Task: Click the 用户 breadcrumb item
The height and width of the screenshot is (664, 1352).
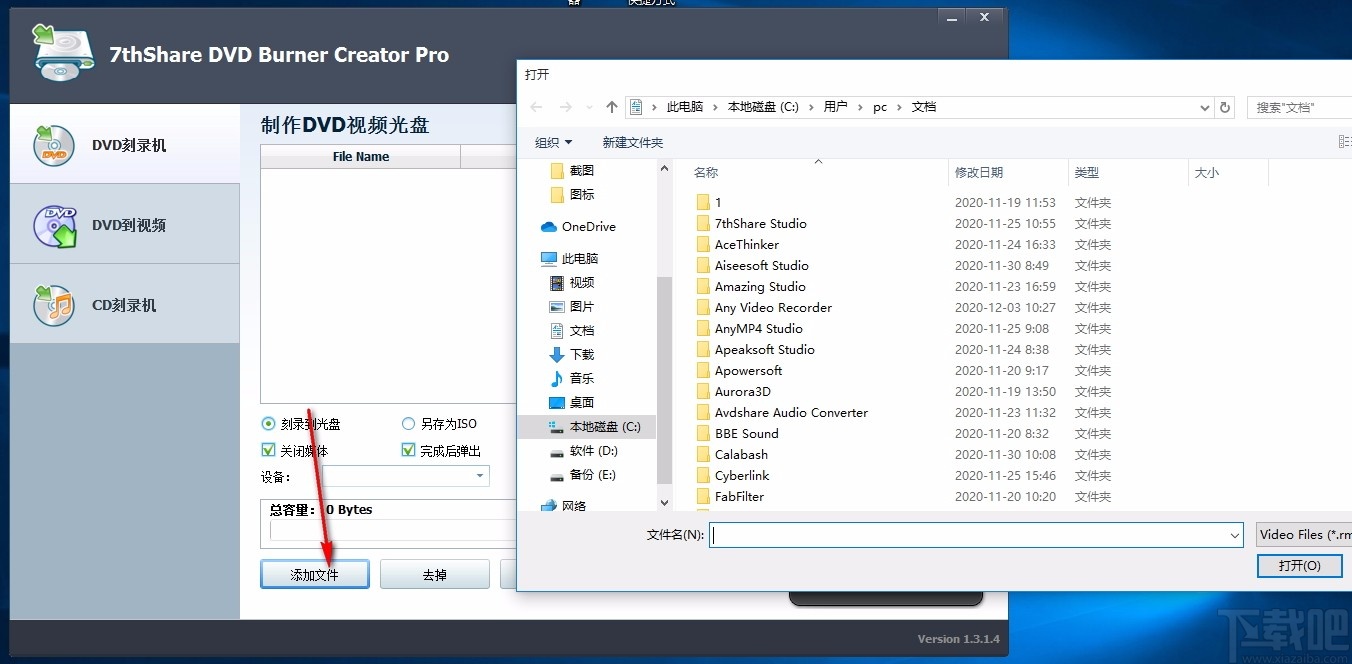Action: click(835, 107)
